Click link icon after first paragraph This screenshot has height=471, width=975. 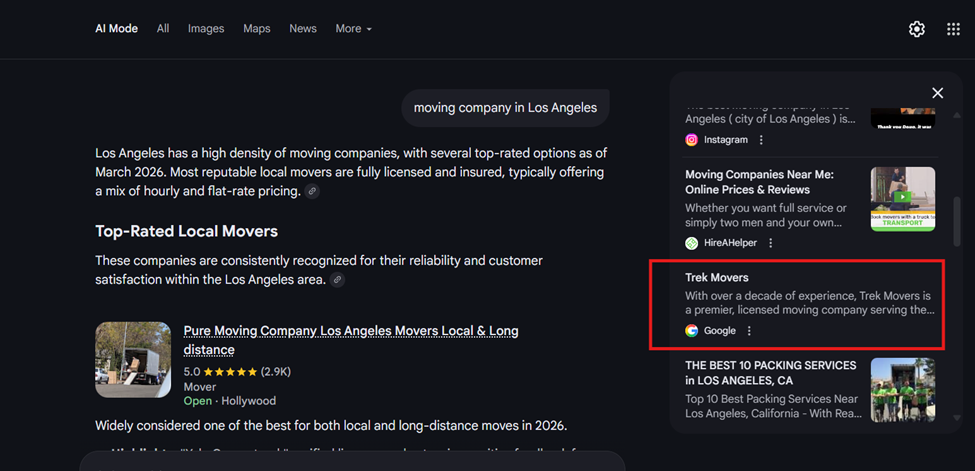[x=313, y=191]
